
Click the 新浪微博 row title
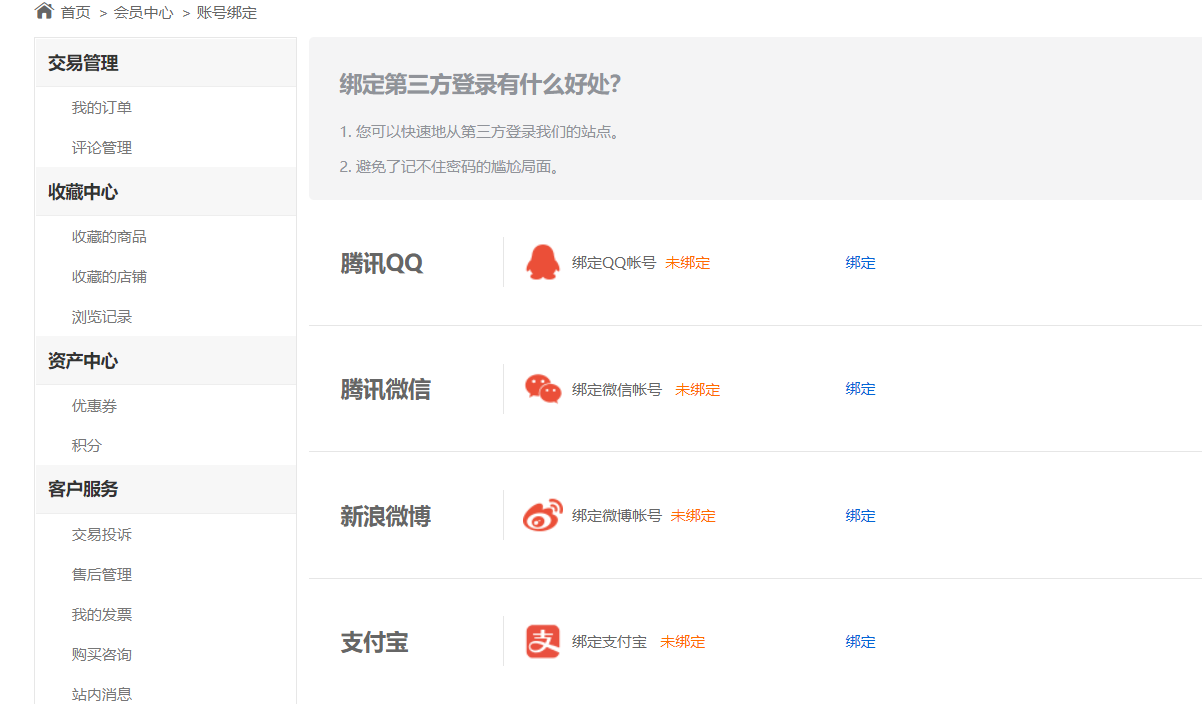coord(385,516)
